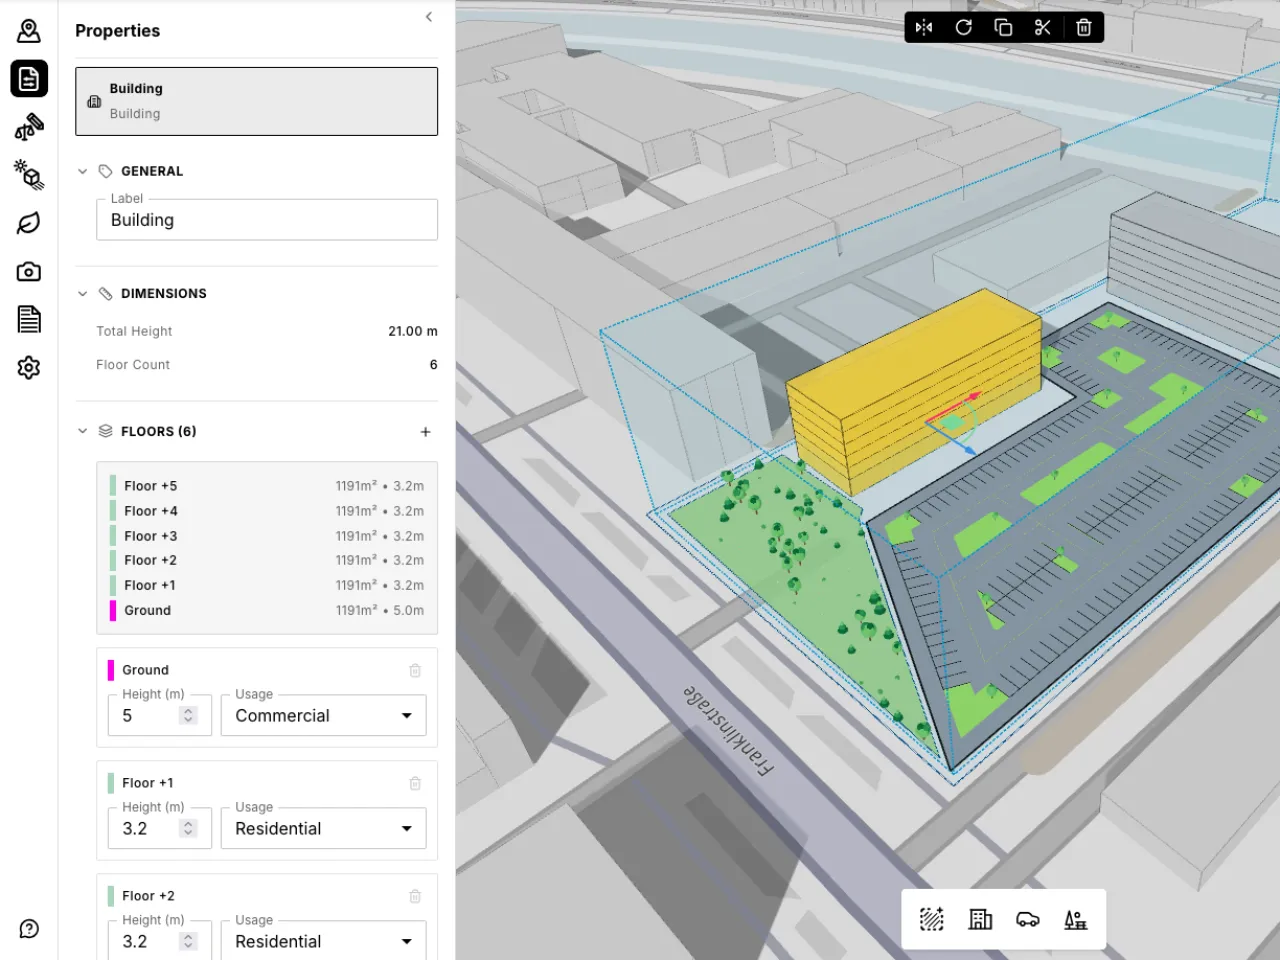Collapse the GENERAL section
This screenshot has height=960, width=1280.
coord(83,172)
